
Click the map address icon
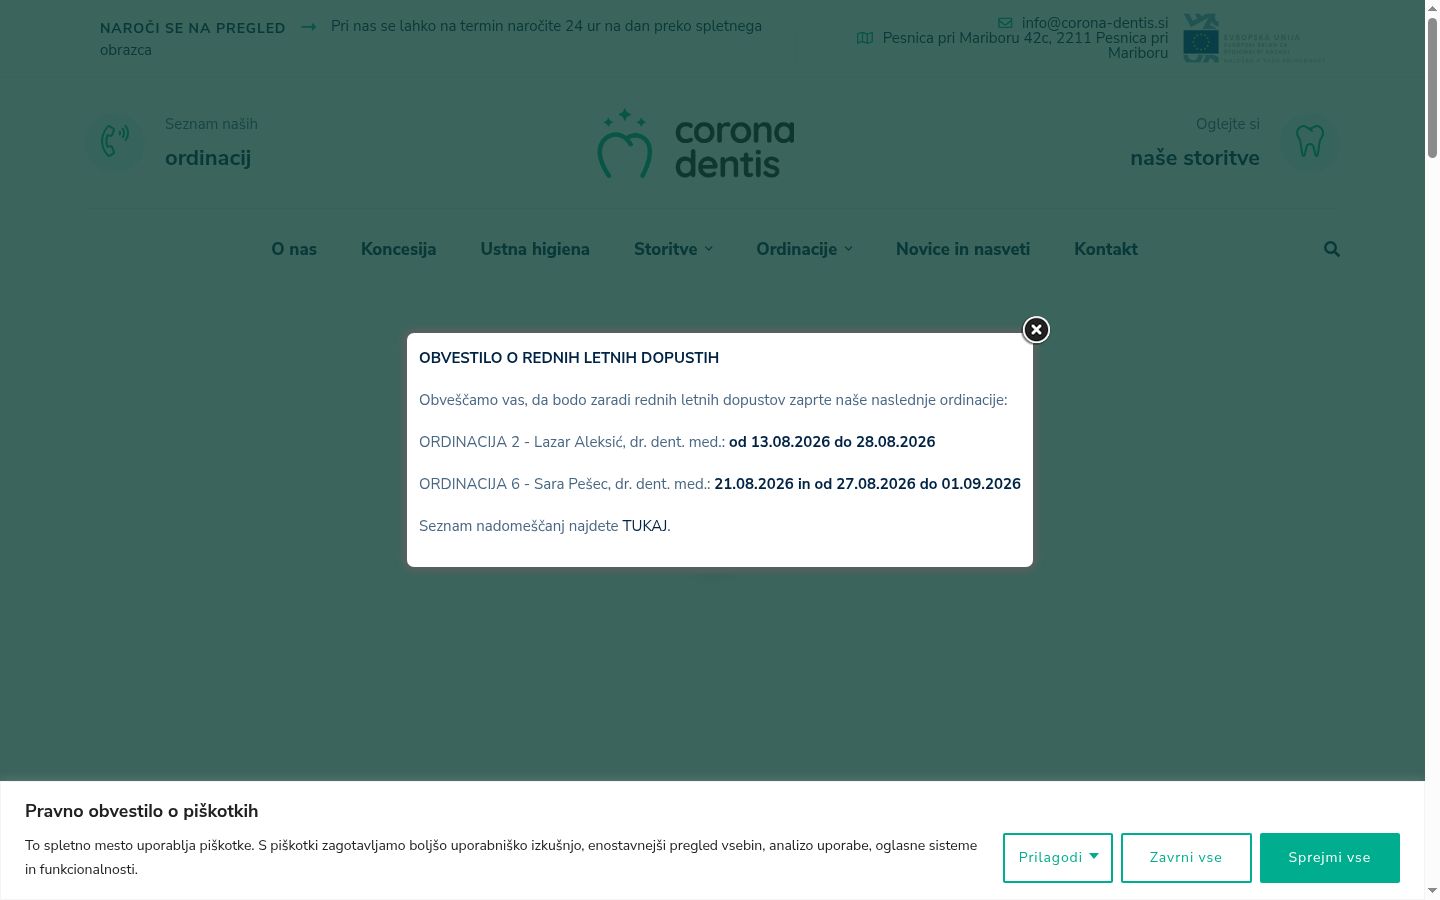point(865,38)
